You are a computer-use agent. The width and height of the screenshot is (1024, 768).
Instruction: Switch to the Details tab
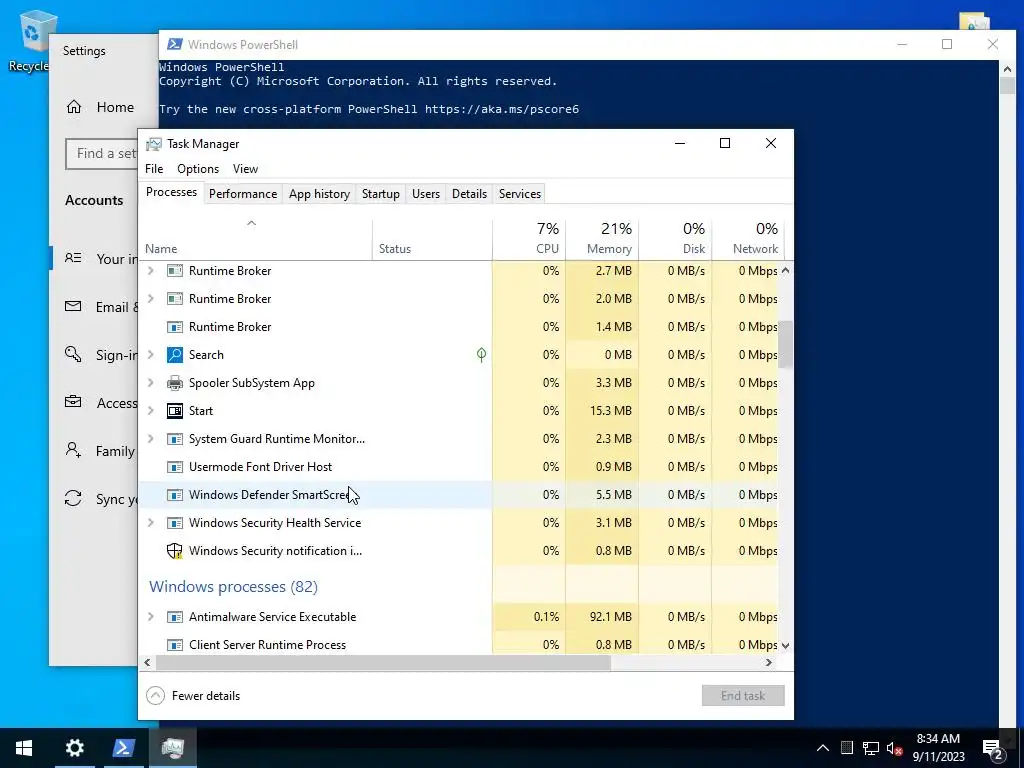470,194
